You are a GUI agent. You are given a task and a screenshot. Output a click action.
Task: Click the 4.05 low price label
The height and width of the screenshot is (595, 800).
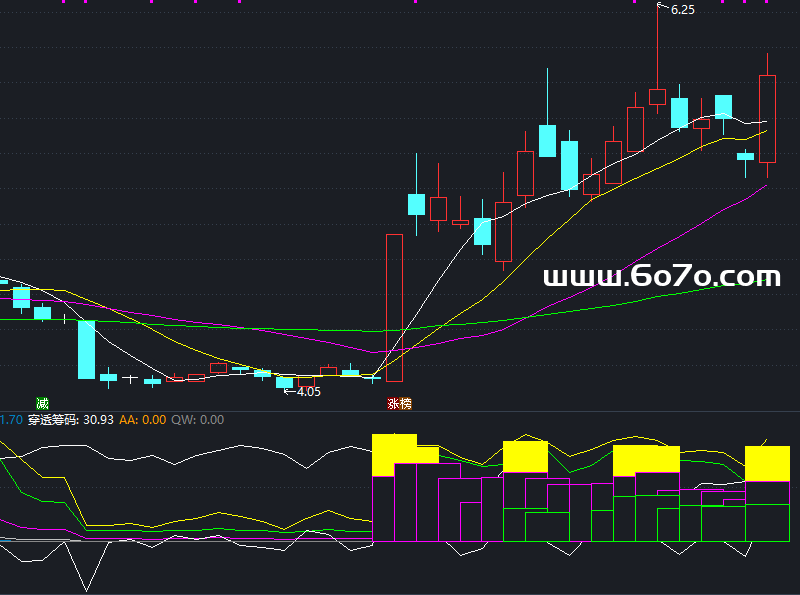coord(308,392)
